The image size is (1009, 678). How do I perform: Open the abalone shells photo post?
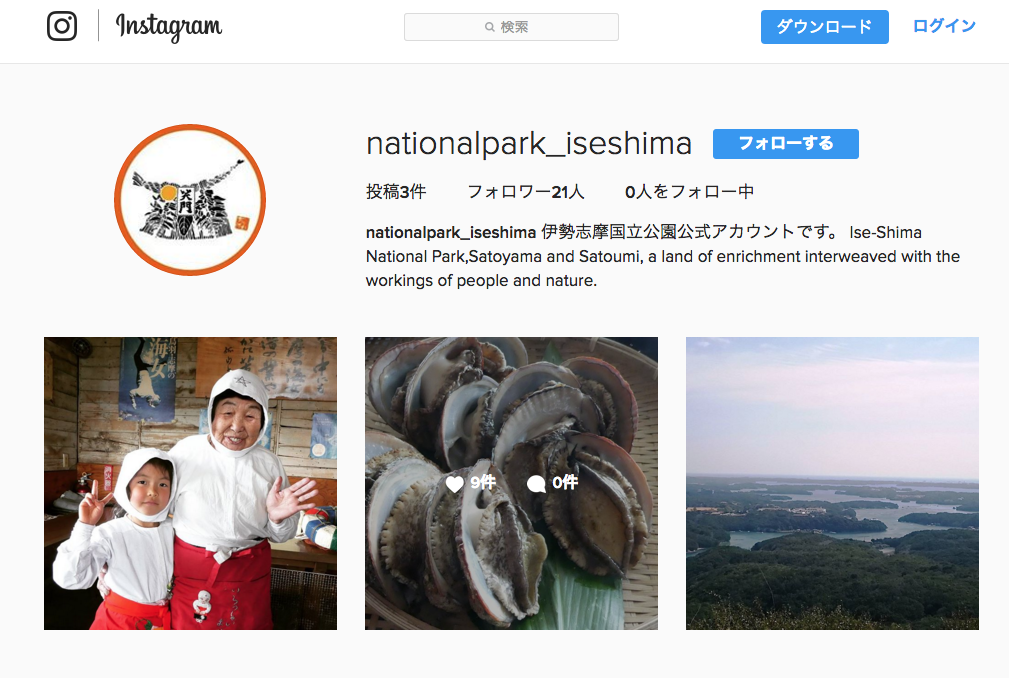coord(512,483)
